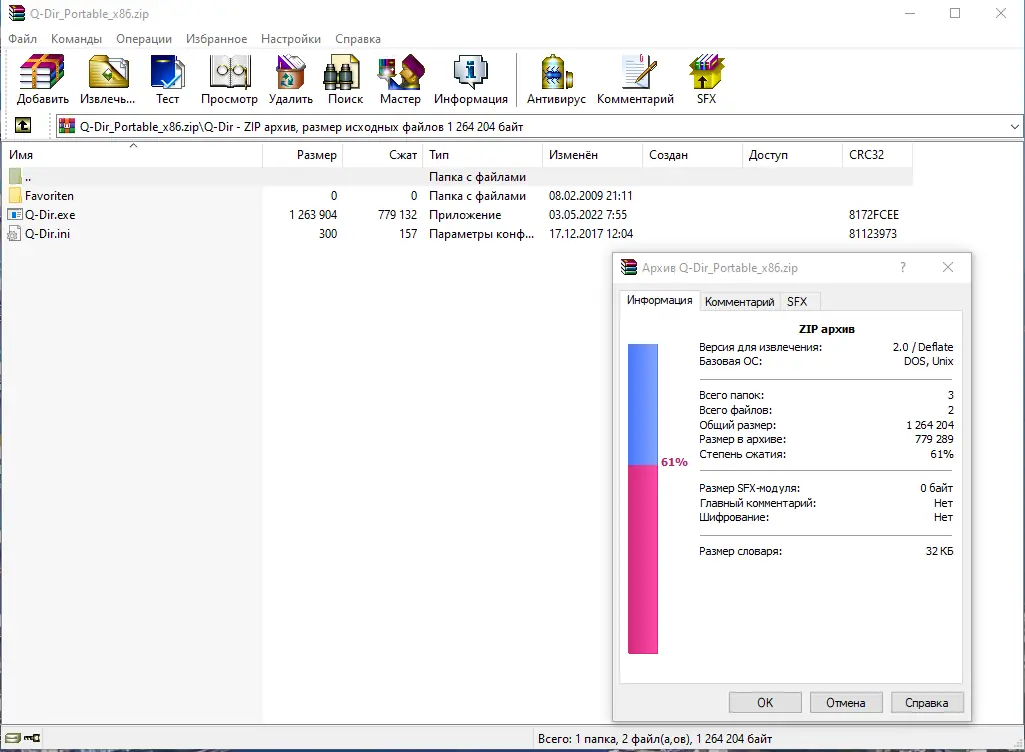Sort by the Сжат column header
1025x752 pixels.
click(382, 154)
